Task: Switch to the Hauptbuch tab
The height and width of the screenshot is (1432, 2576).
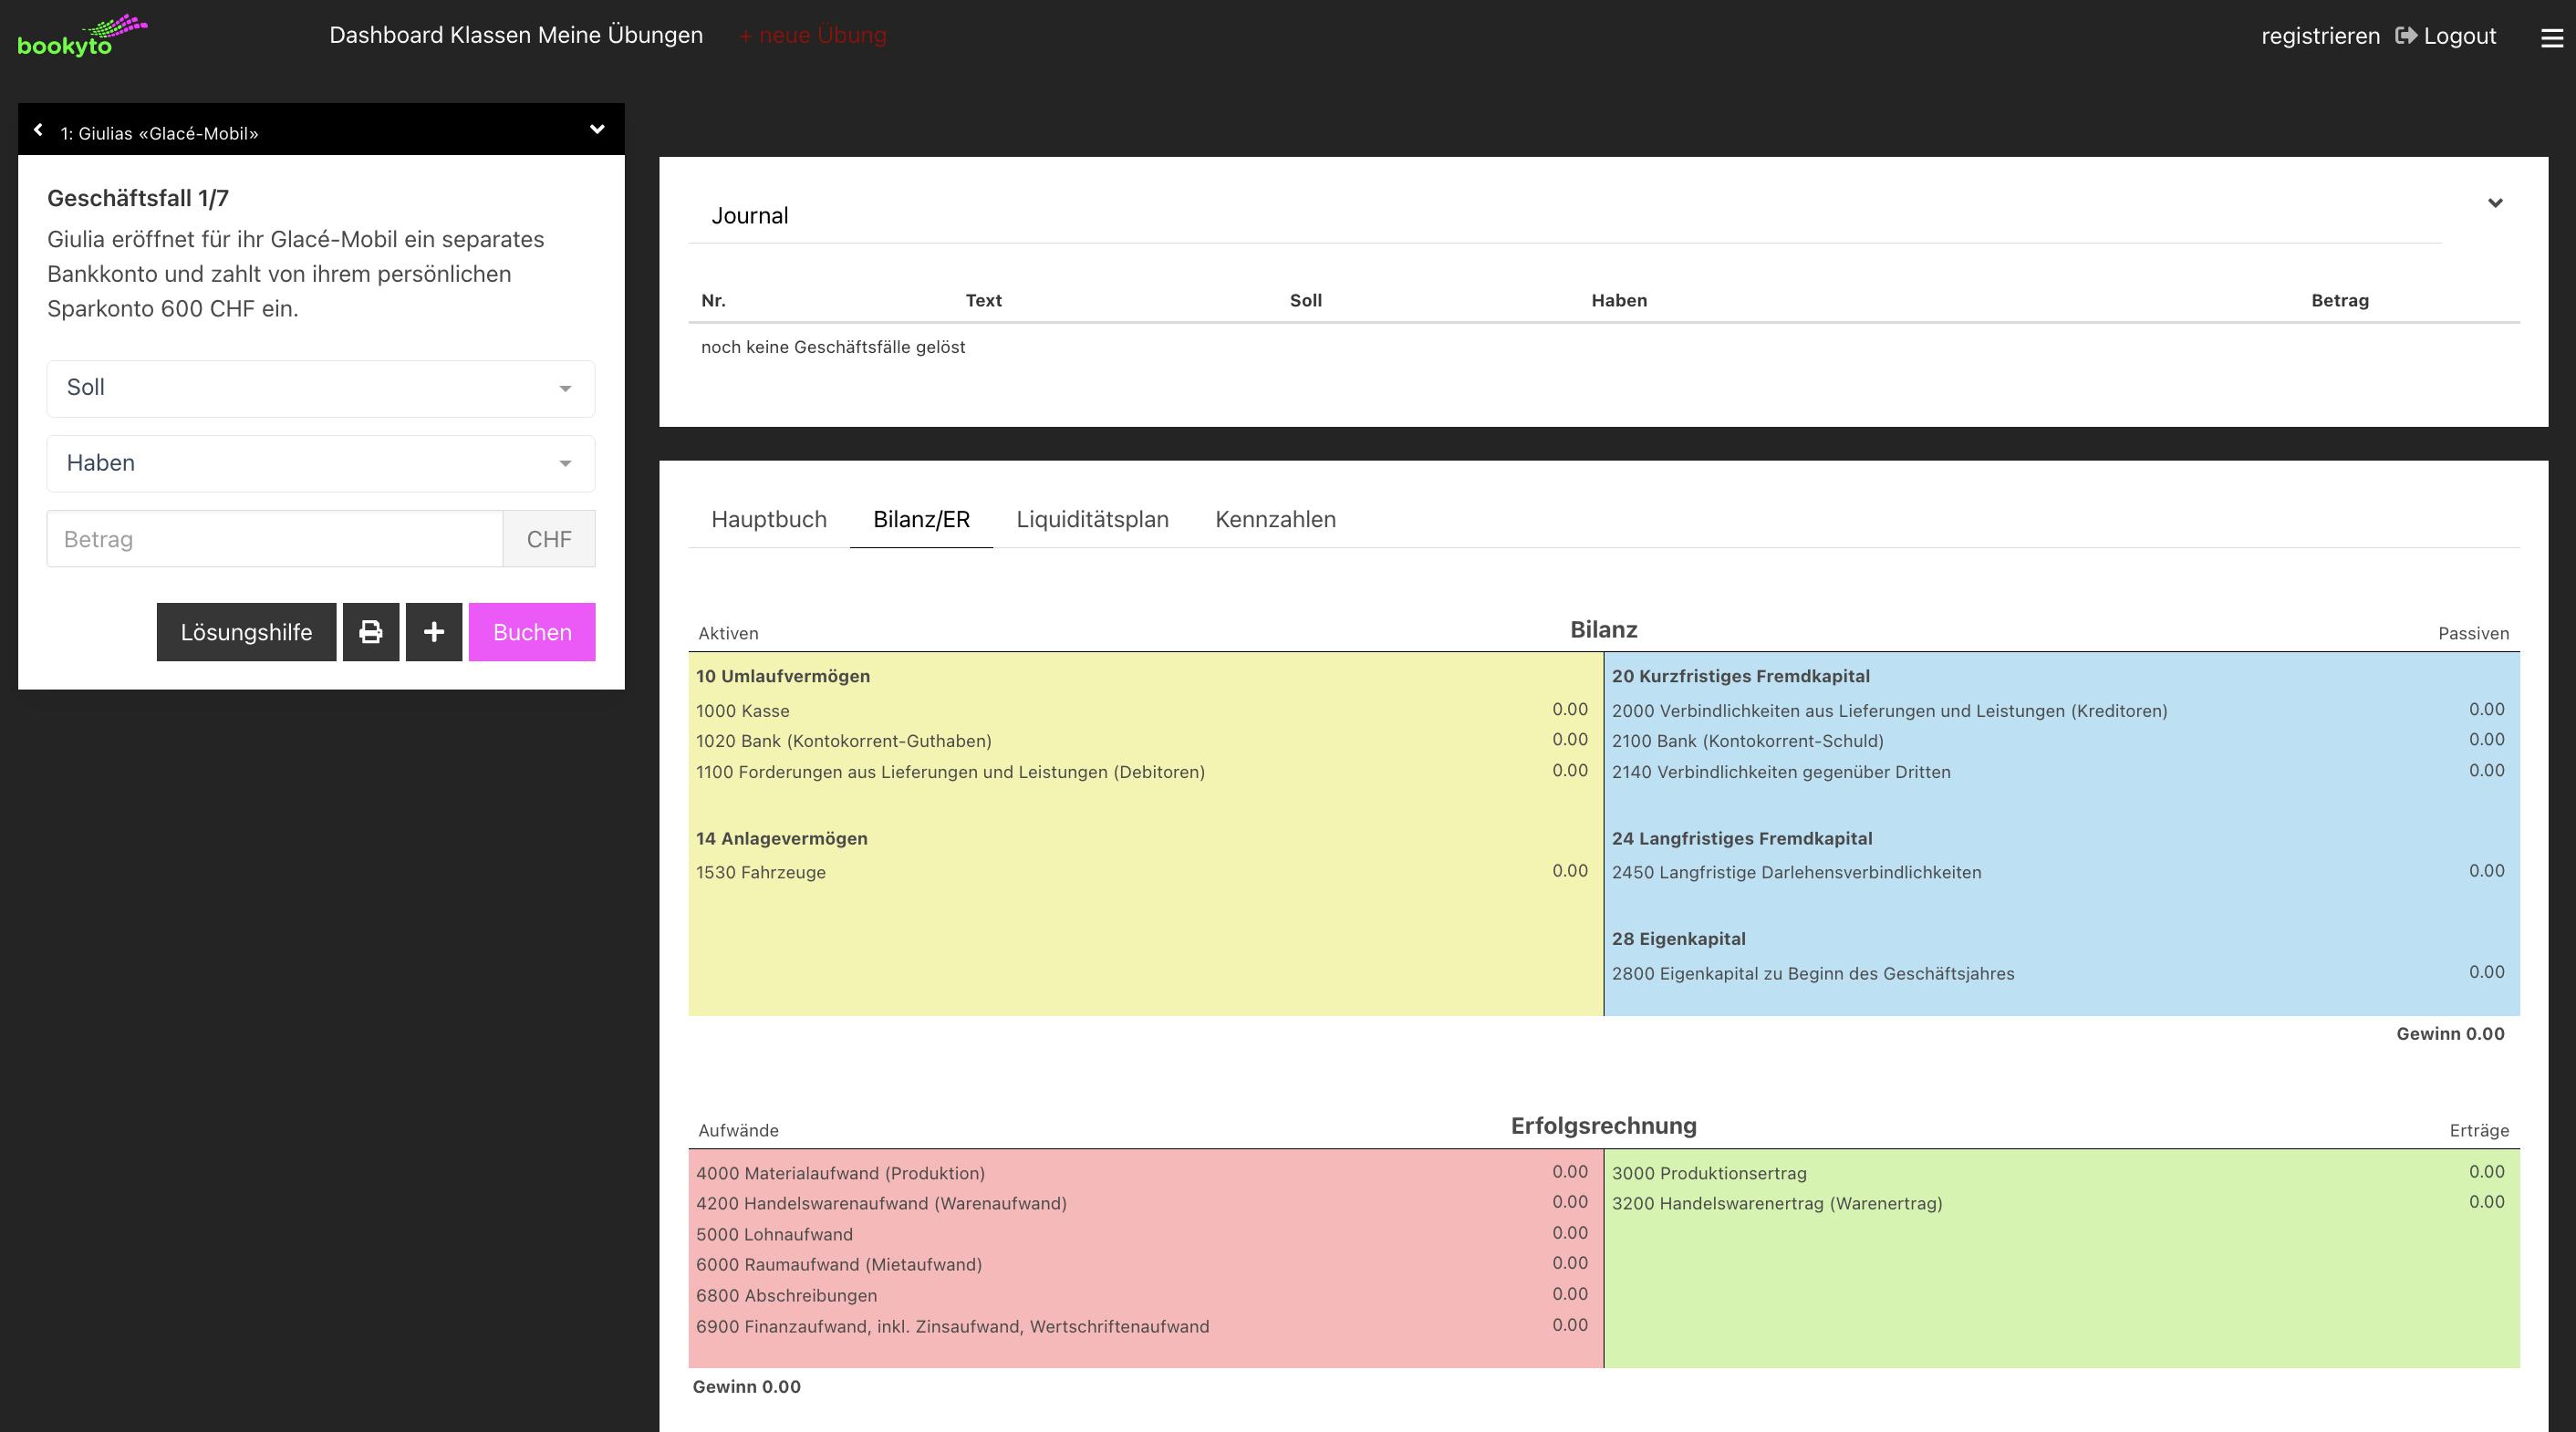Action: 768,519
